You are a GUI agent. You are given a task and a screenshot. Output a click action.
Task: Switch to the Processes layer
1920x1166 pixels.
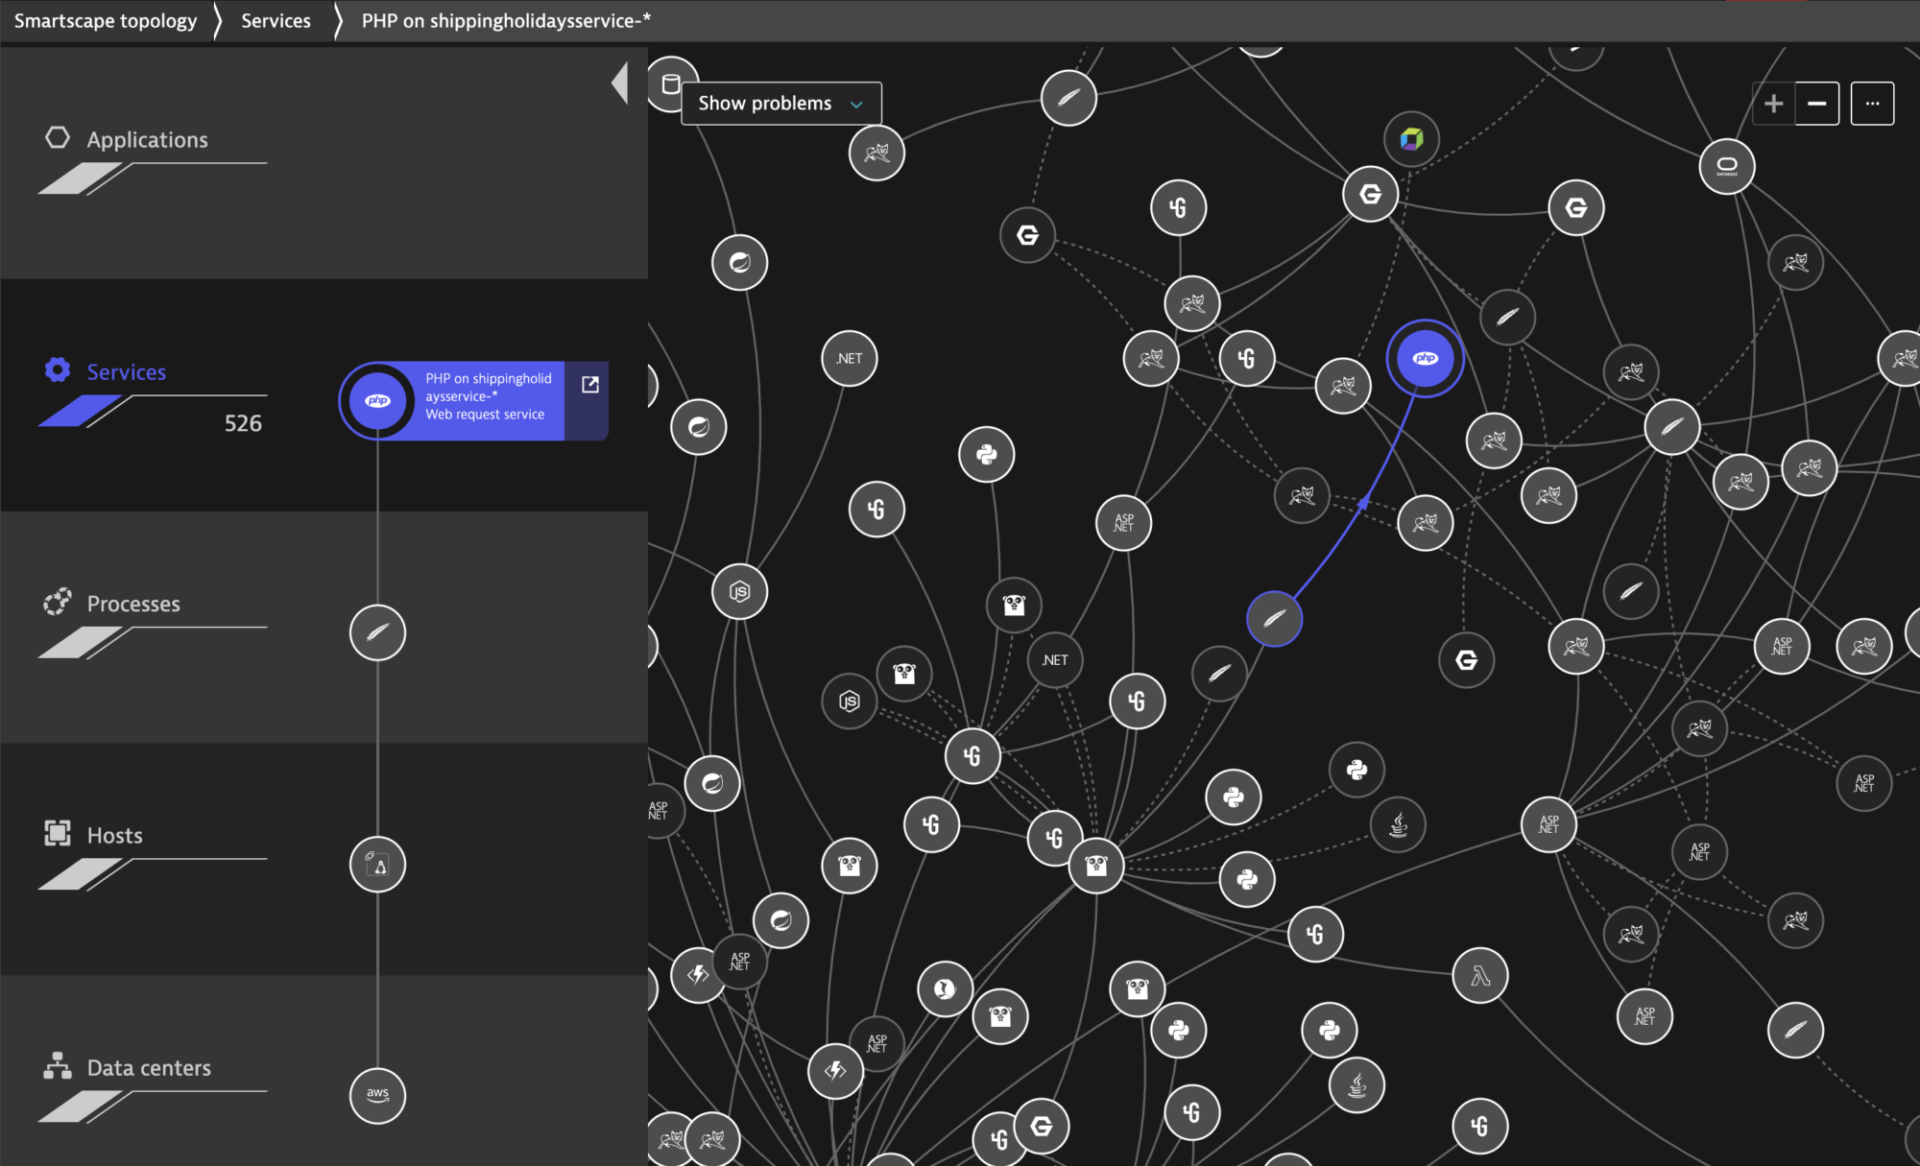click(133, 604)
